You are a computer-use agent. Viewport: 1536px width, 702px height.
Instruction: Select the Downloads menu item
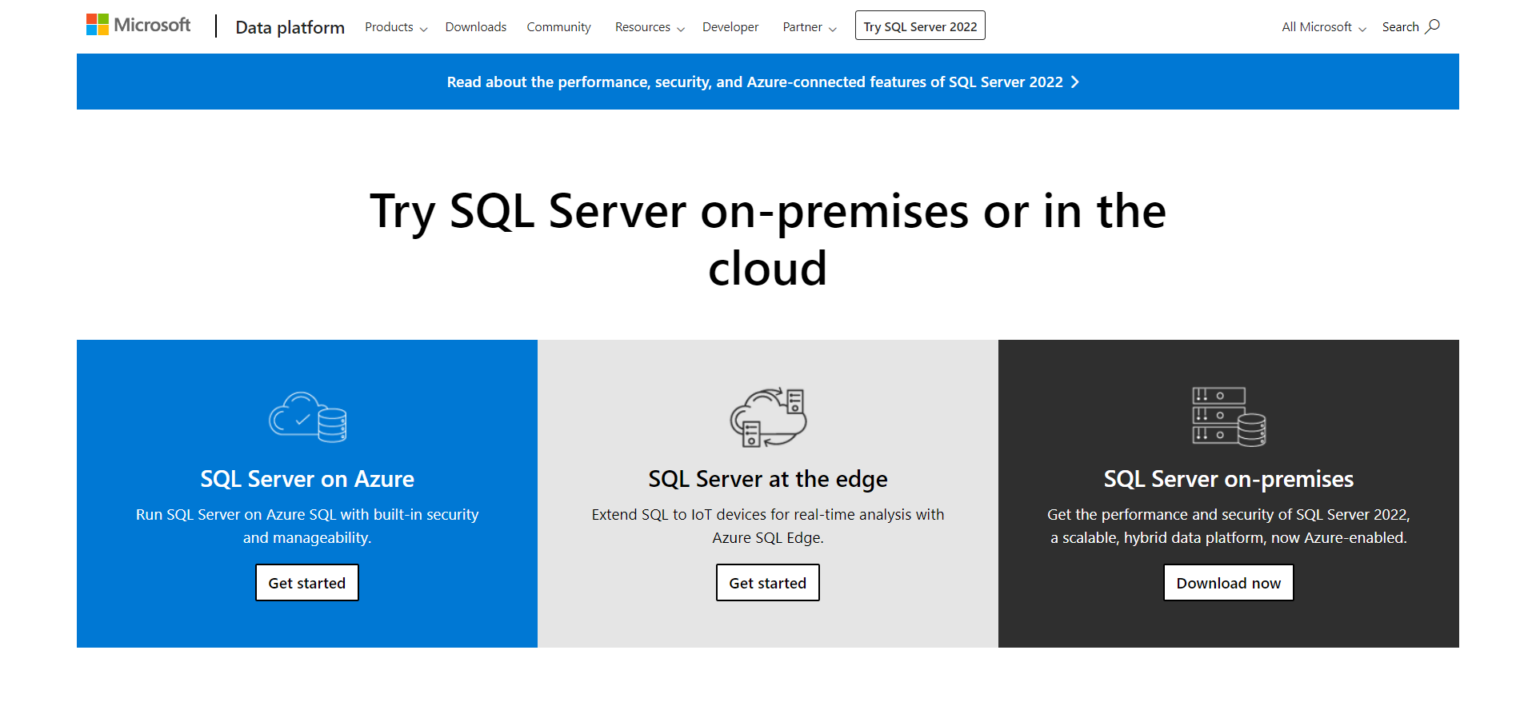[x=476, y=27]
